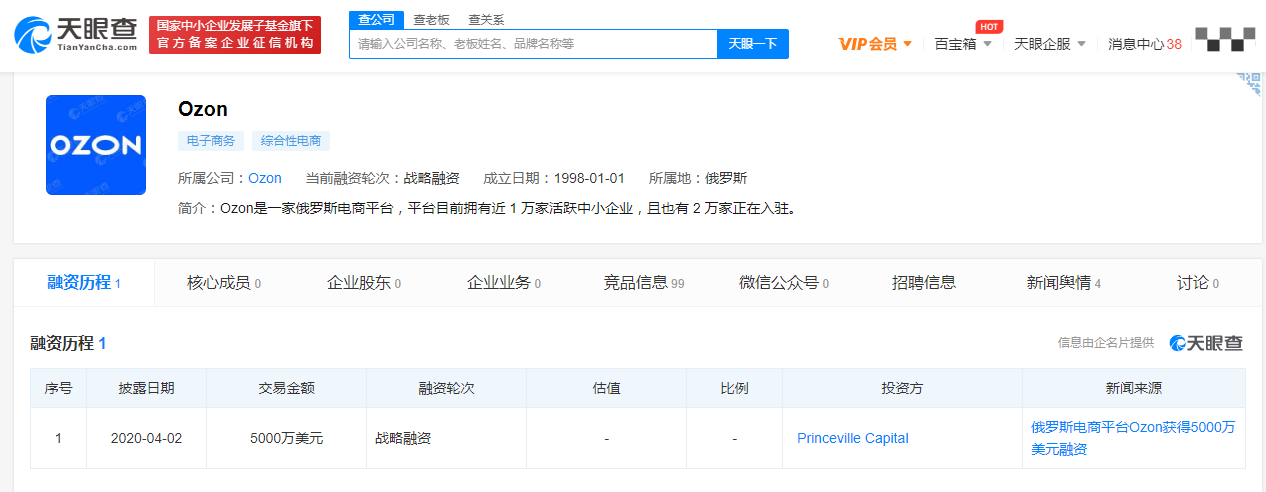Switch to 微信公众号 tab
The width and height of the screenshot is (1266, 492).
(784, 283)
